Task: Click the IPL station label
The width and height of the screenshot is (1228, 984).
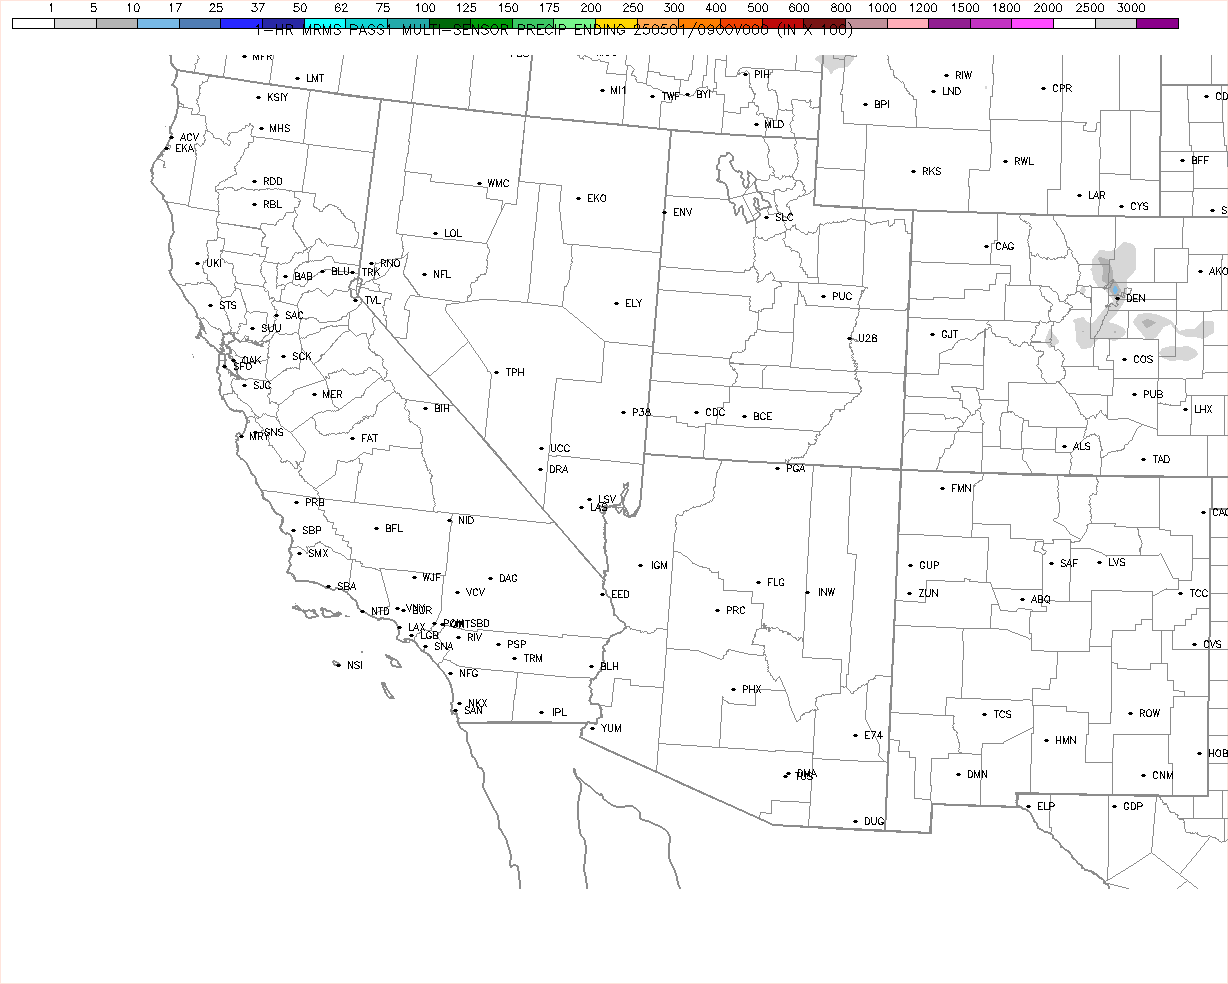Action: tap(559, 713)
